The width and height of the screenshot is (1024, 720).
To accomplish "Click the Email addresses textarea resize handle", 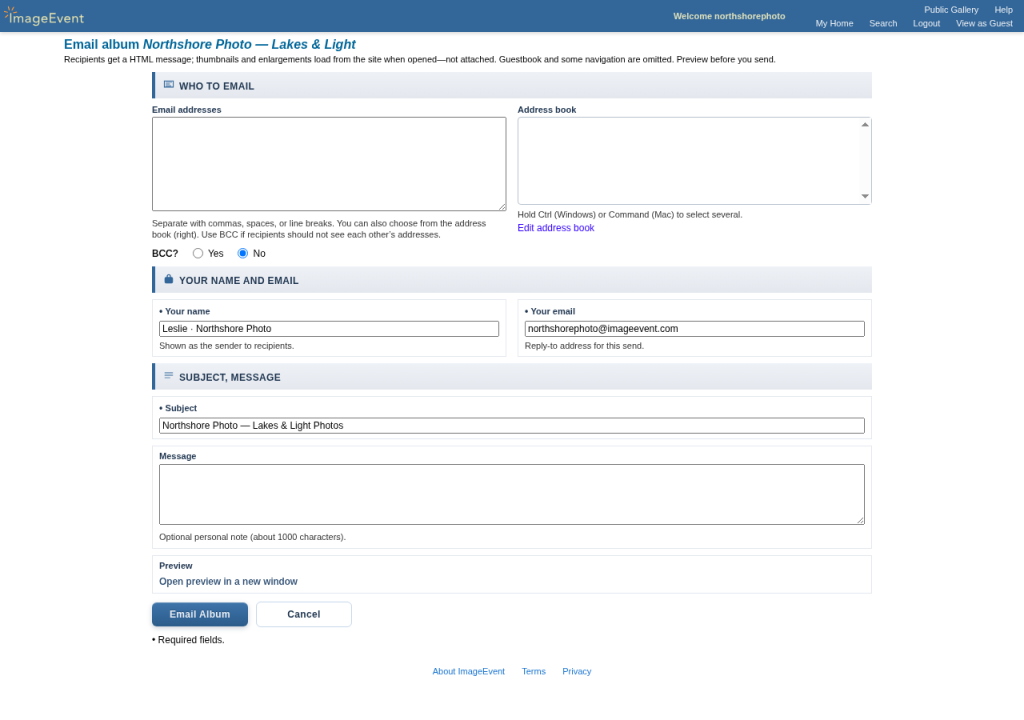I will 502,207.
